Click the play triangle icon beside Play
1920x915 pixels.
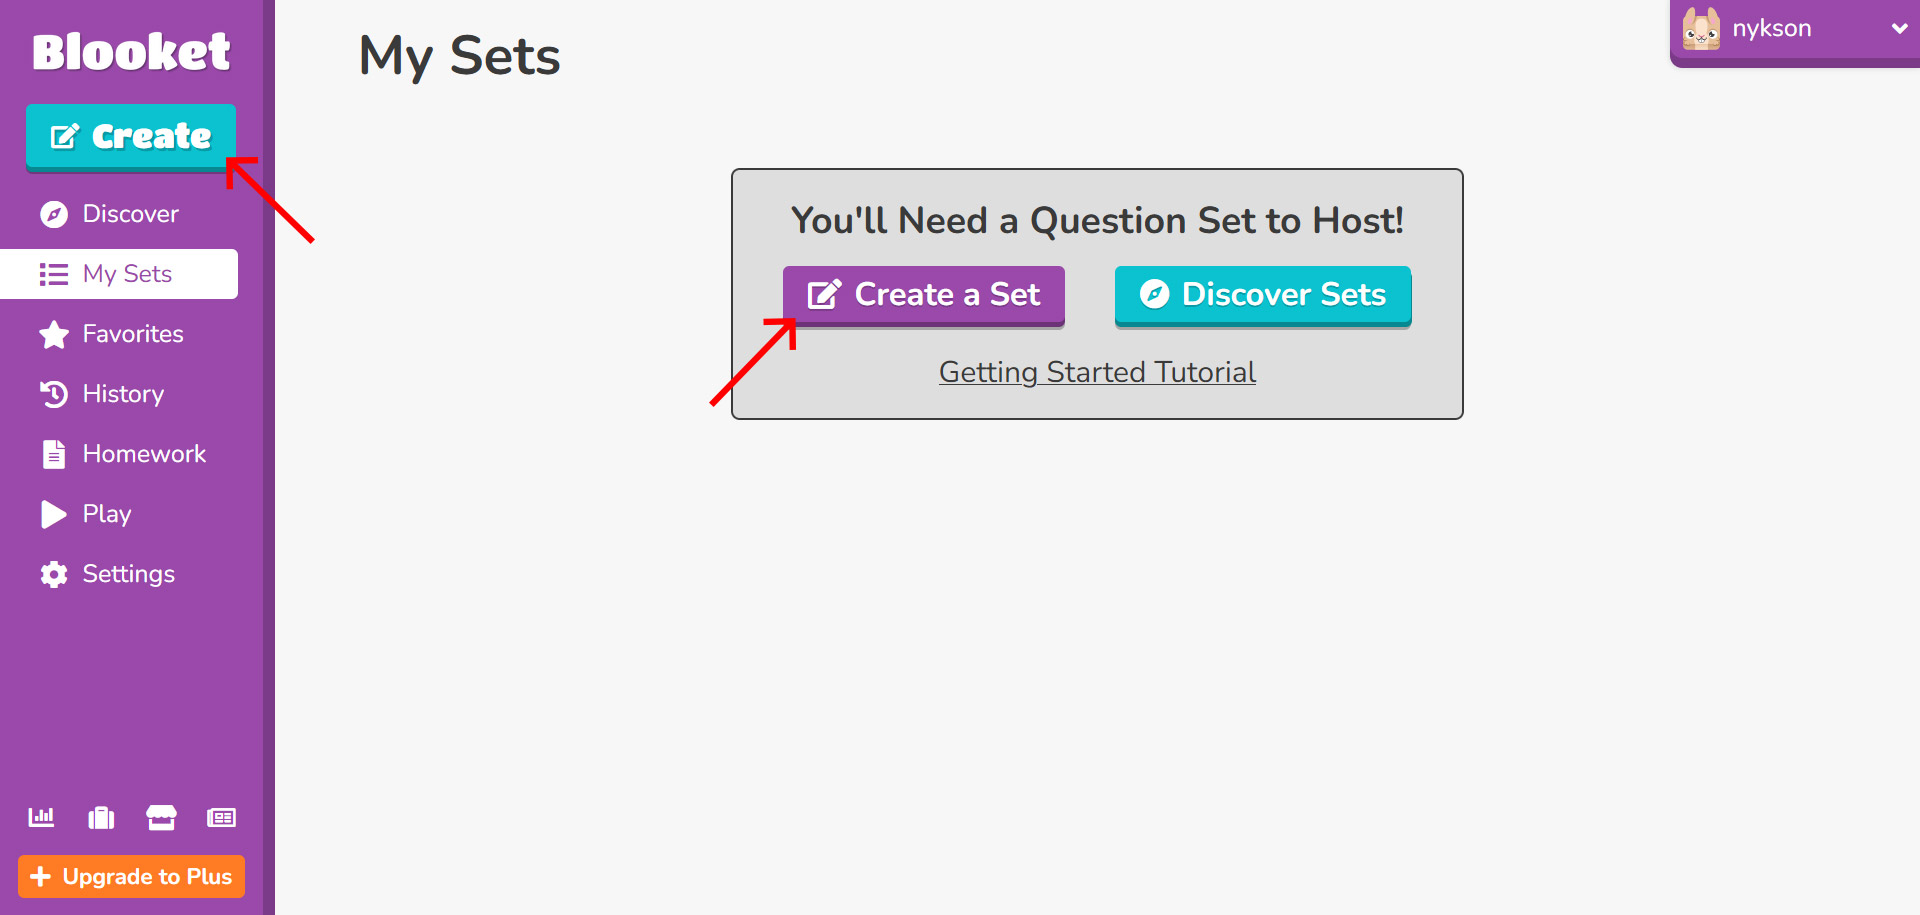[53, 514]
